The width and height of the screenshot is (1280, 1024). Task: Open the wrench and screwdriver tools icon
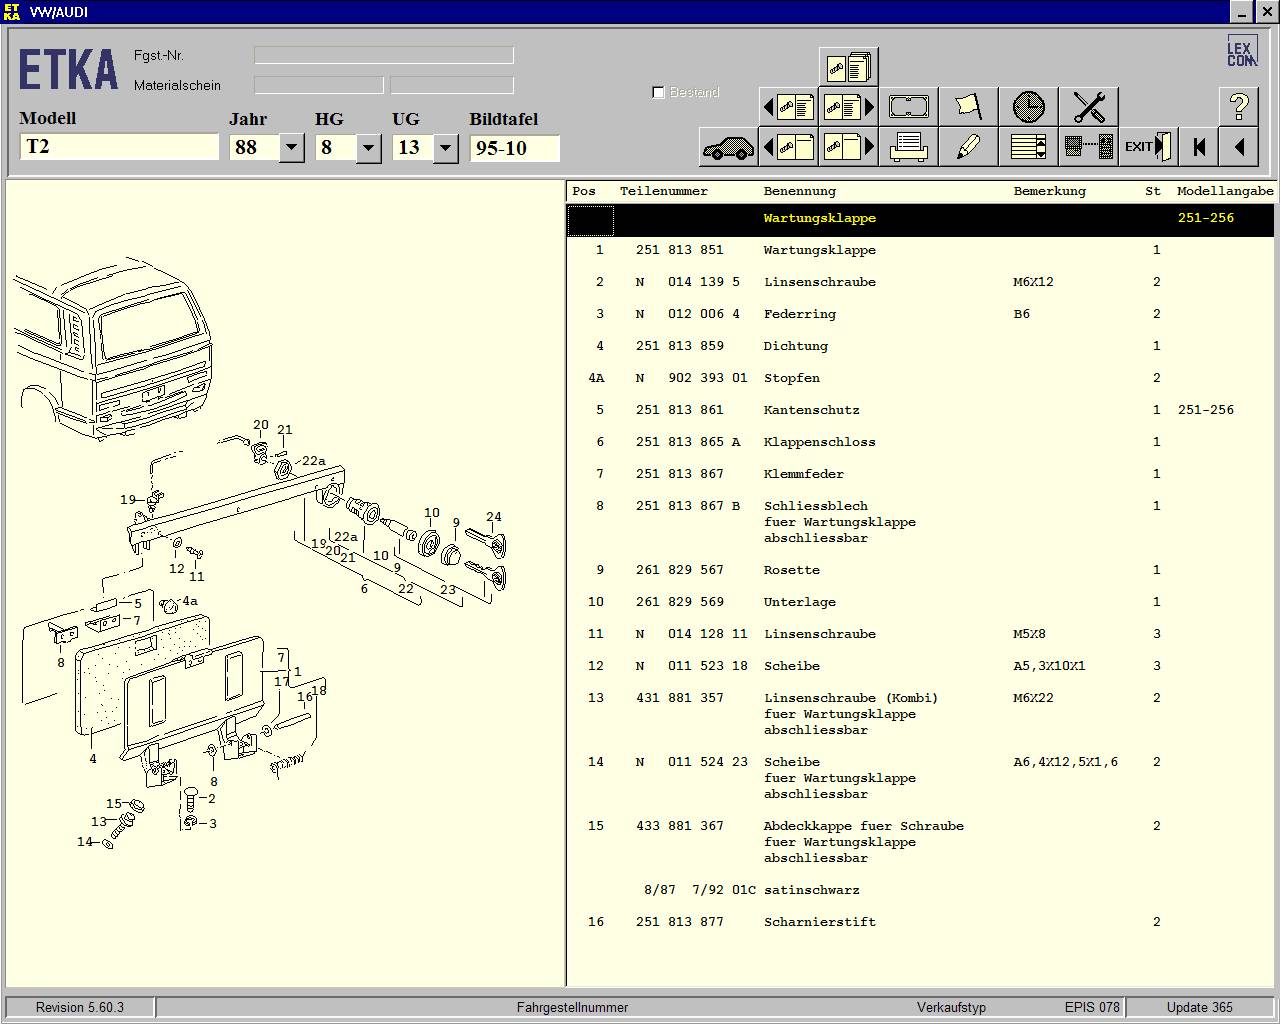point(1088,107)
